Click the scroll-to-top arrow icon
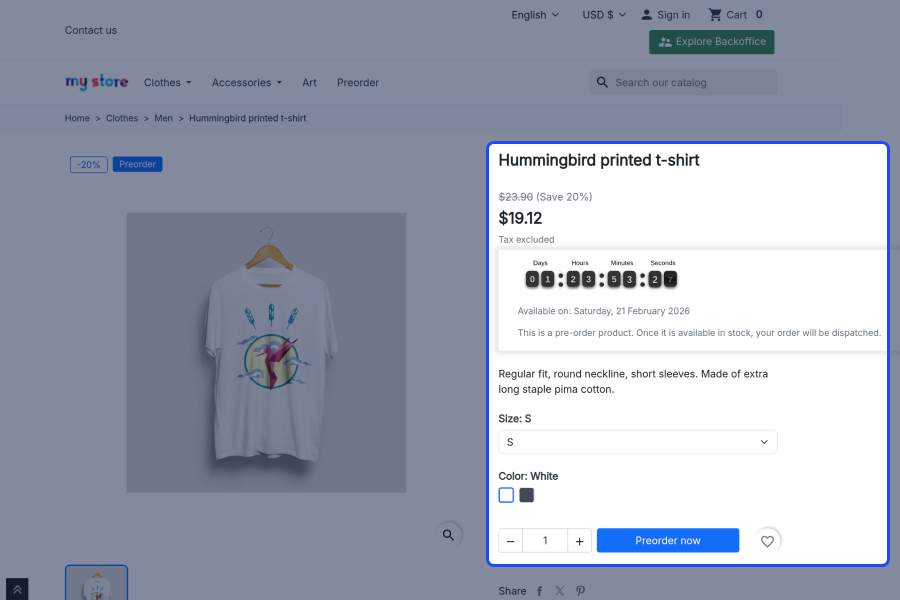Screen dimensions: 900x600 point(17,590)
